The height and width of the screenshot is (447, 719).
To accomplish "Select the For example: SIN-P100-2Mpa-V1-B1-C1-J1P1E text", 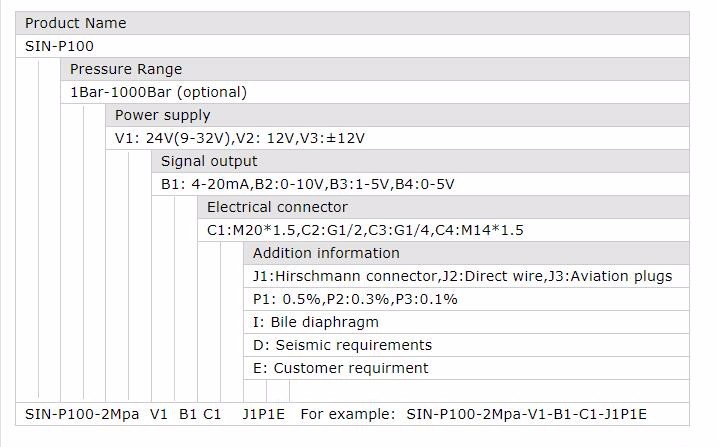I will tap(473, 414).
